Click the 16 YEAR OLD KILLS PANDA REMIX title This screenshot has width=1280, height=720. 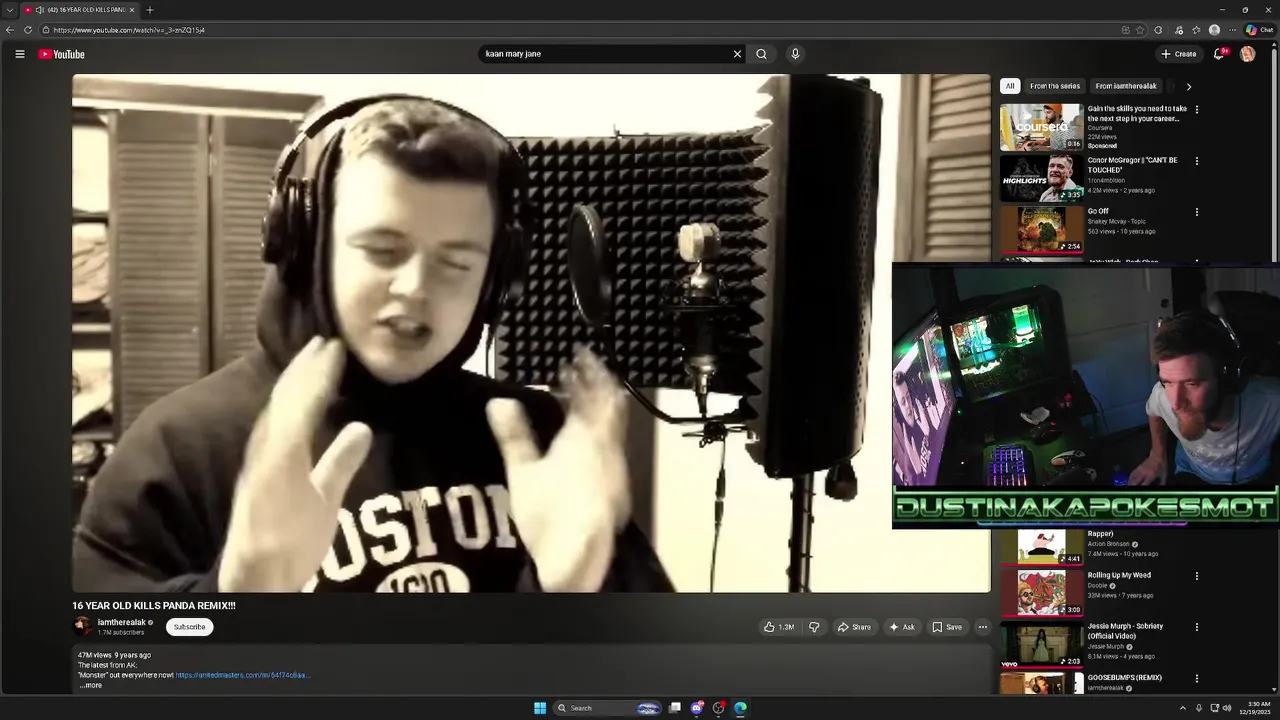coord(154,605)
